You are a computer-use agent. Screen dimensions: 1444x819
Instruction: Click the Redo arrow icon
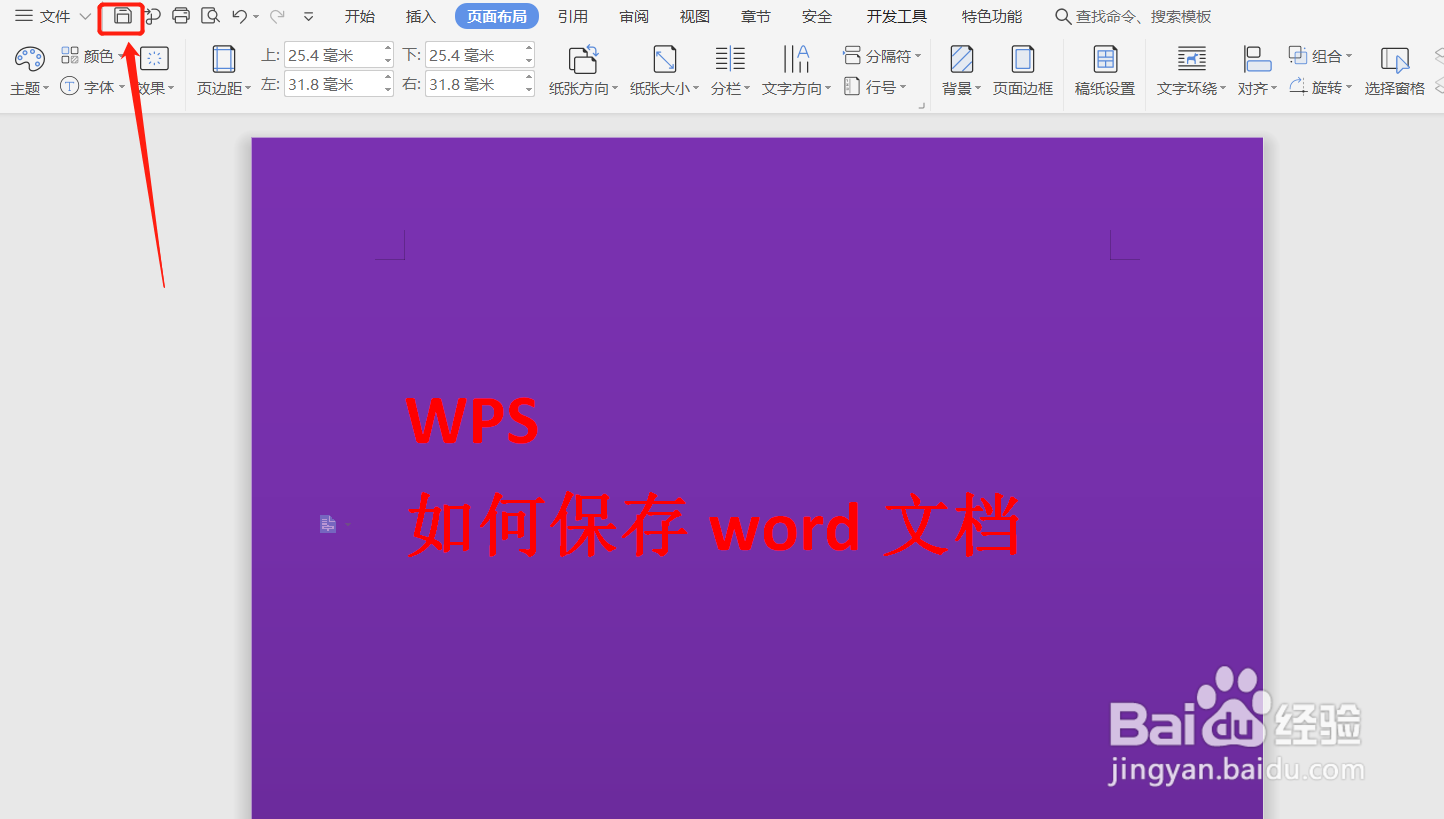coord(277,16)
